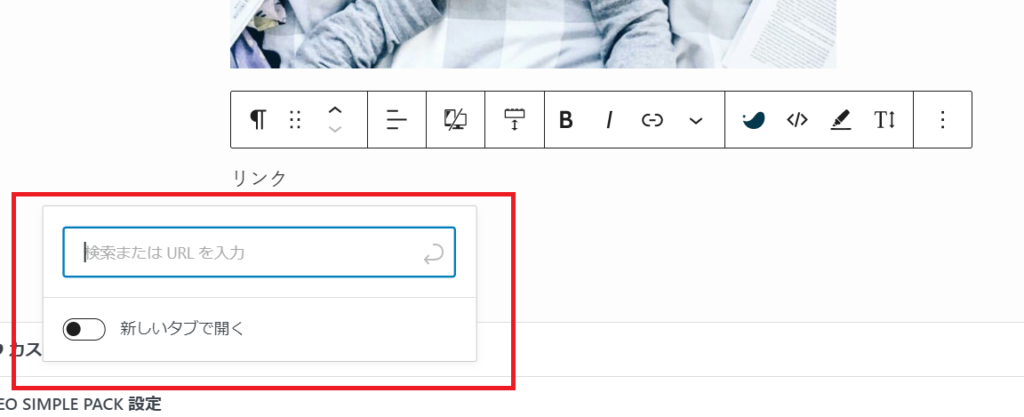Apply inline code formatting
The width and height of the screenshot is (1024, 417).
(797, 120)
